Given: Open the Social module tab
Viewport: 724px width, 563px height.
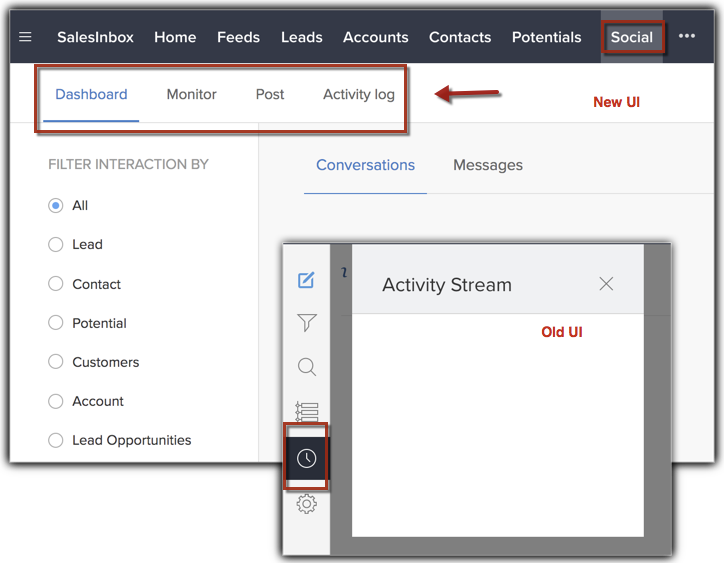Looking at the screenshot, I should 632,37.
